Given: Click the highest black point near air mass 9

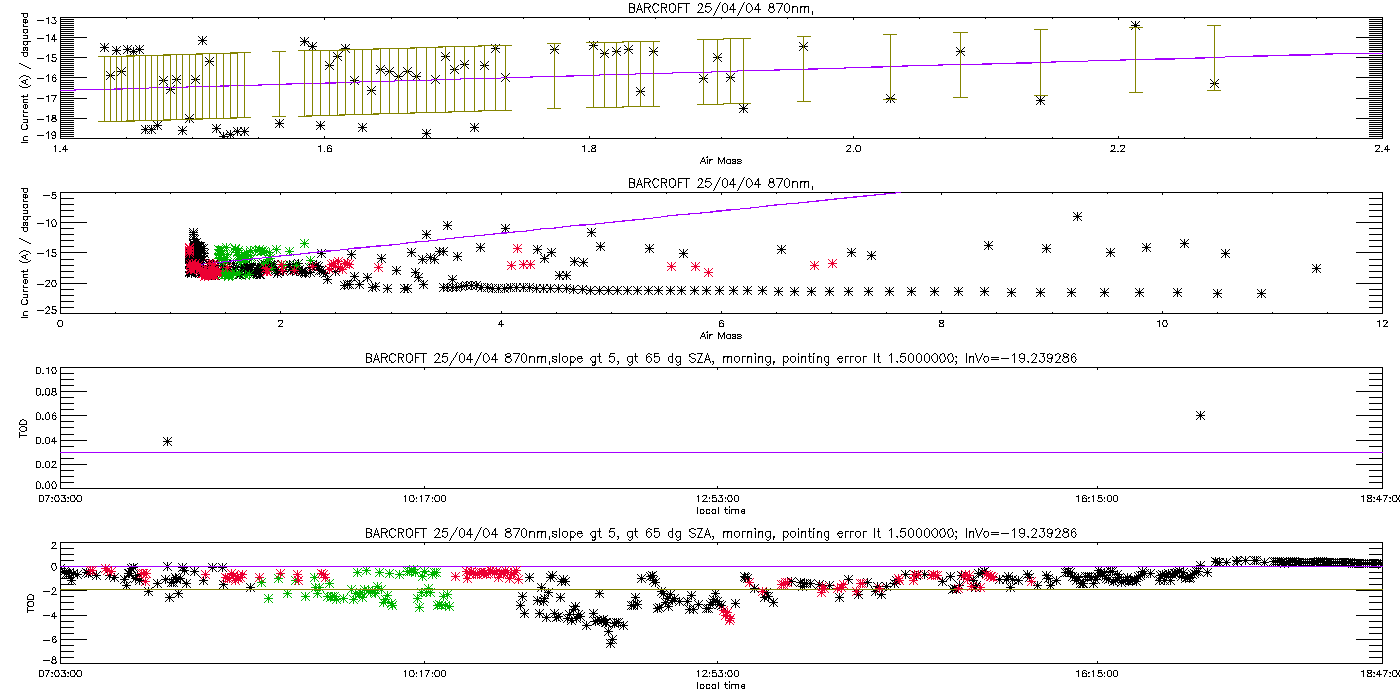Looking at the screenshot, I should (x=1077, y=216).
